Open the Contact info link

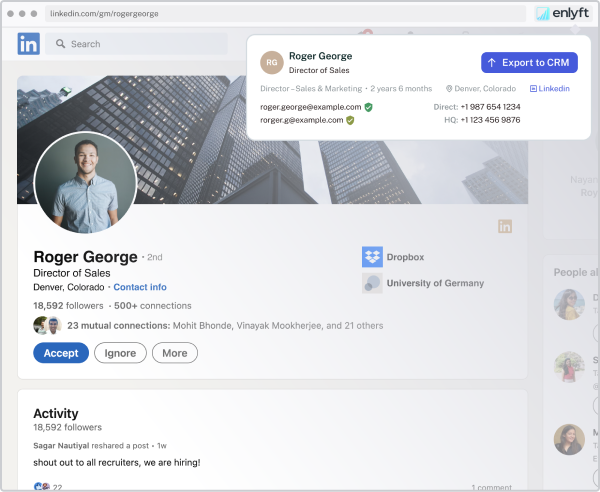click(140, 287)
